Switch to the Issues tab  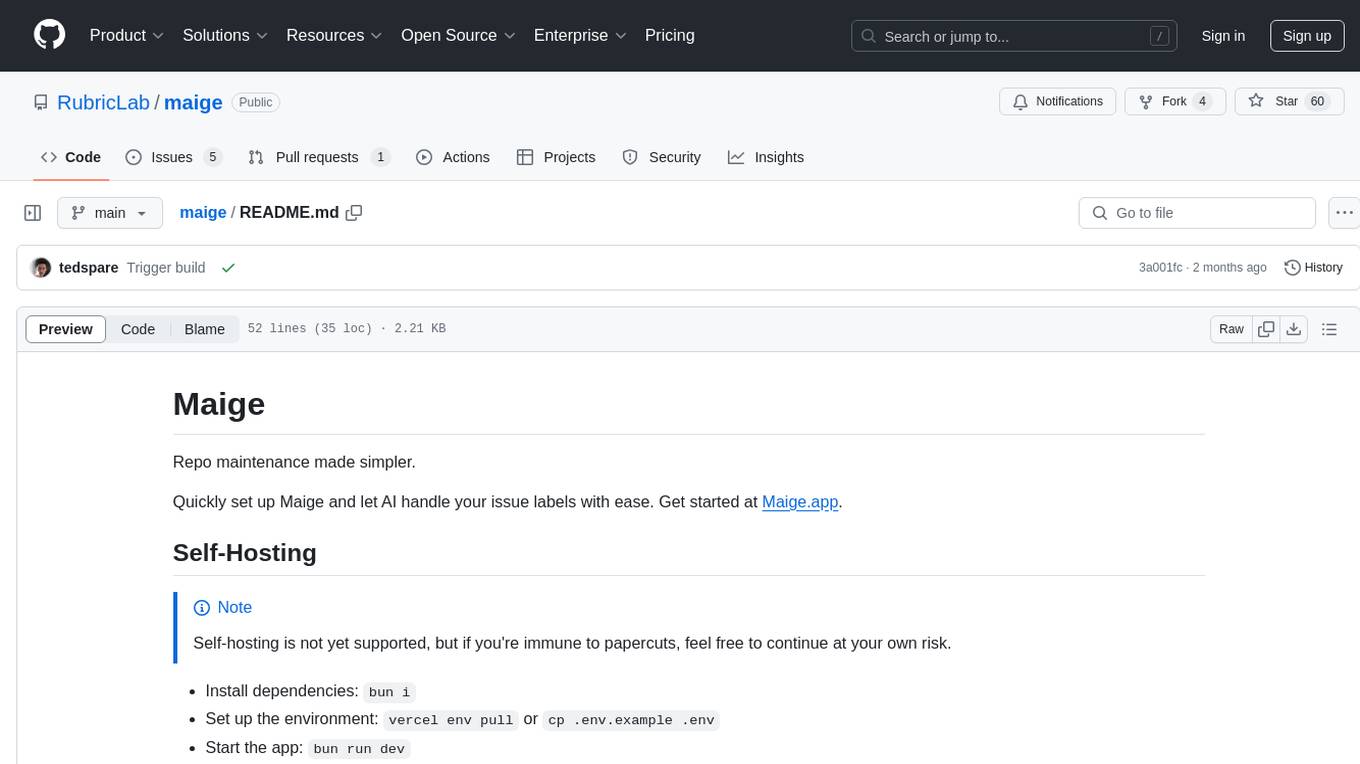click(x=173, y=157)
